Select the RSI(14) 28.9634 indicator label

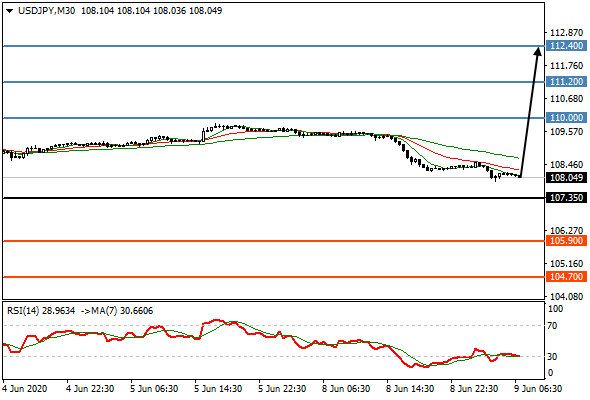pos(41,311)
